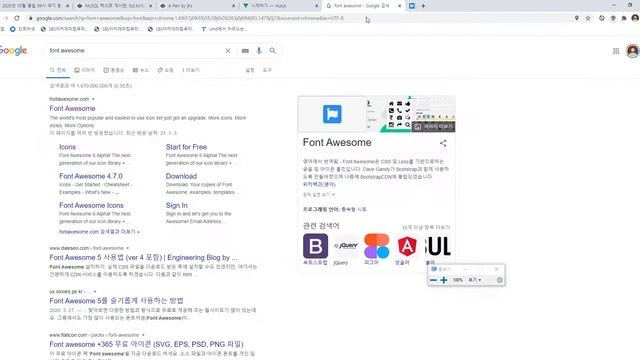Image resolution: width=640 pixels, height=360 pixels.
Task: Open the 도구 tools menu under search bar
Action: tap(267, 70)
